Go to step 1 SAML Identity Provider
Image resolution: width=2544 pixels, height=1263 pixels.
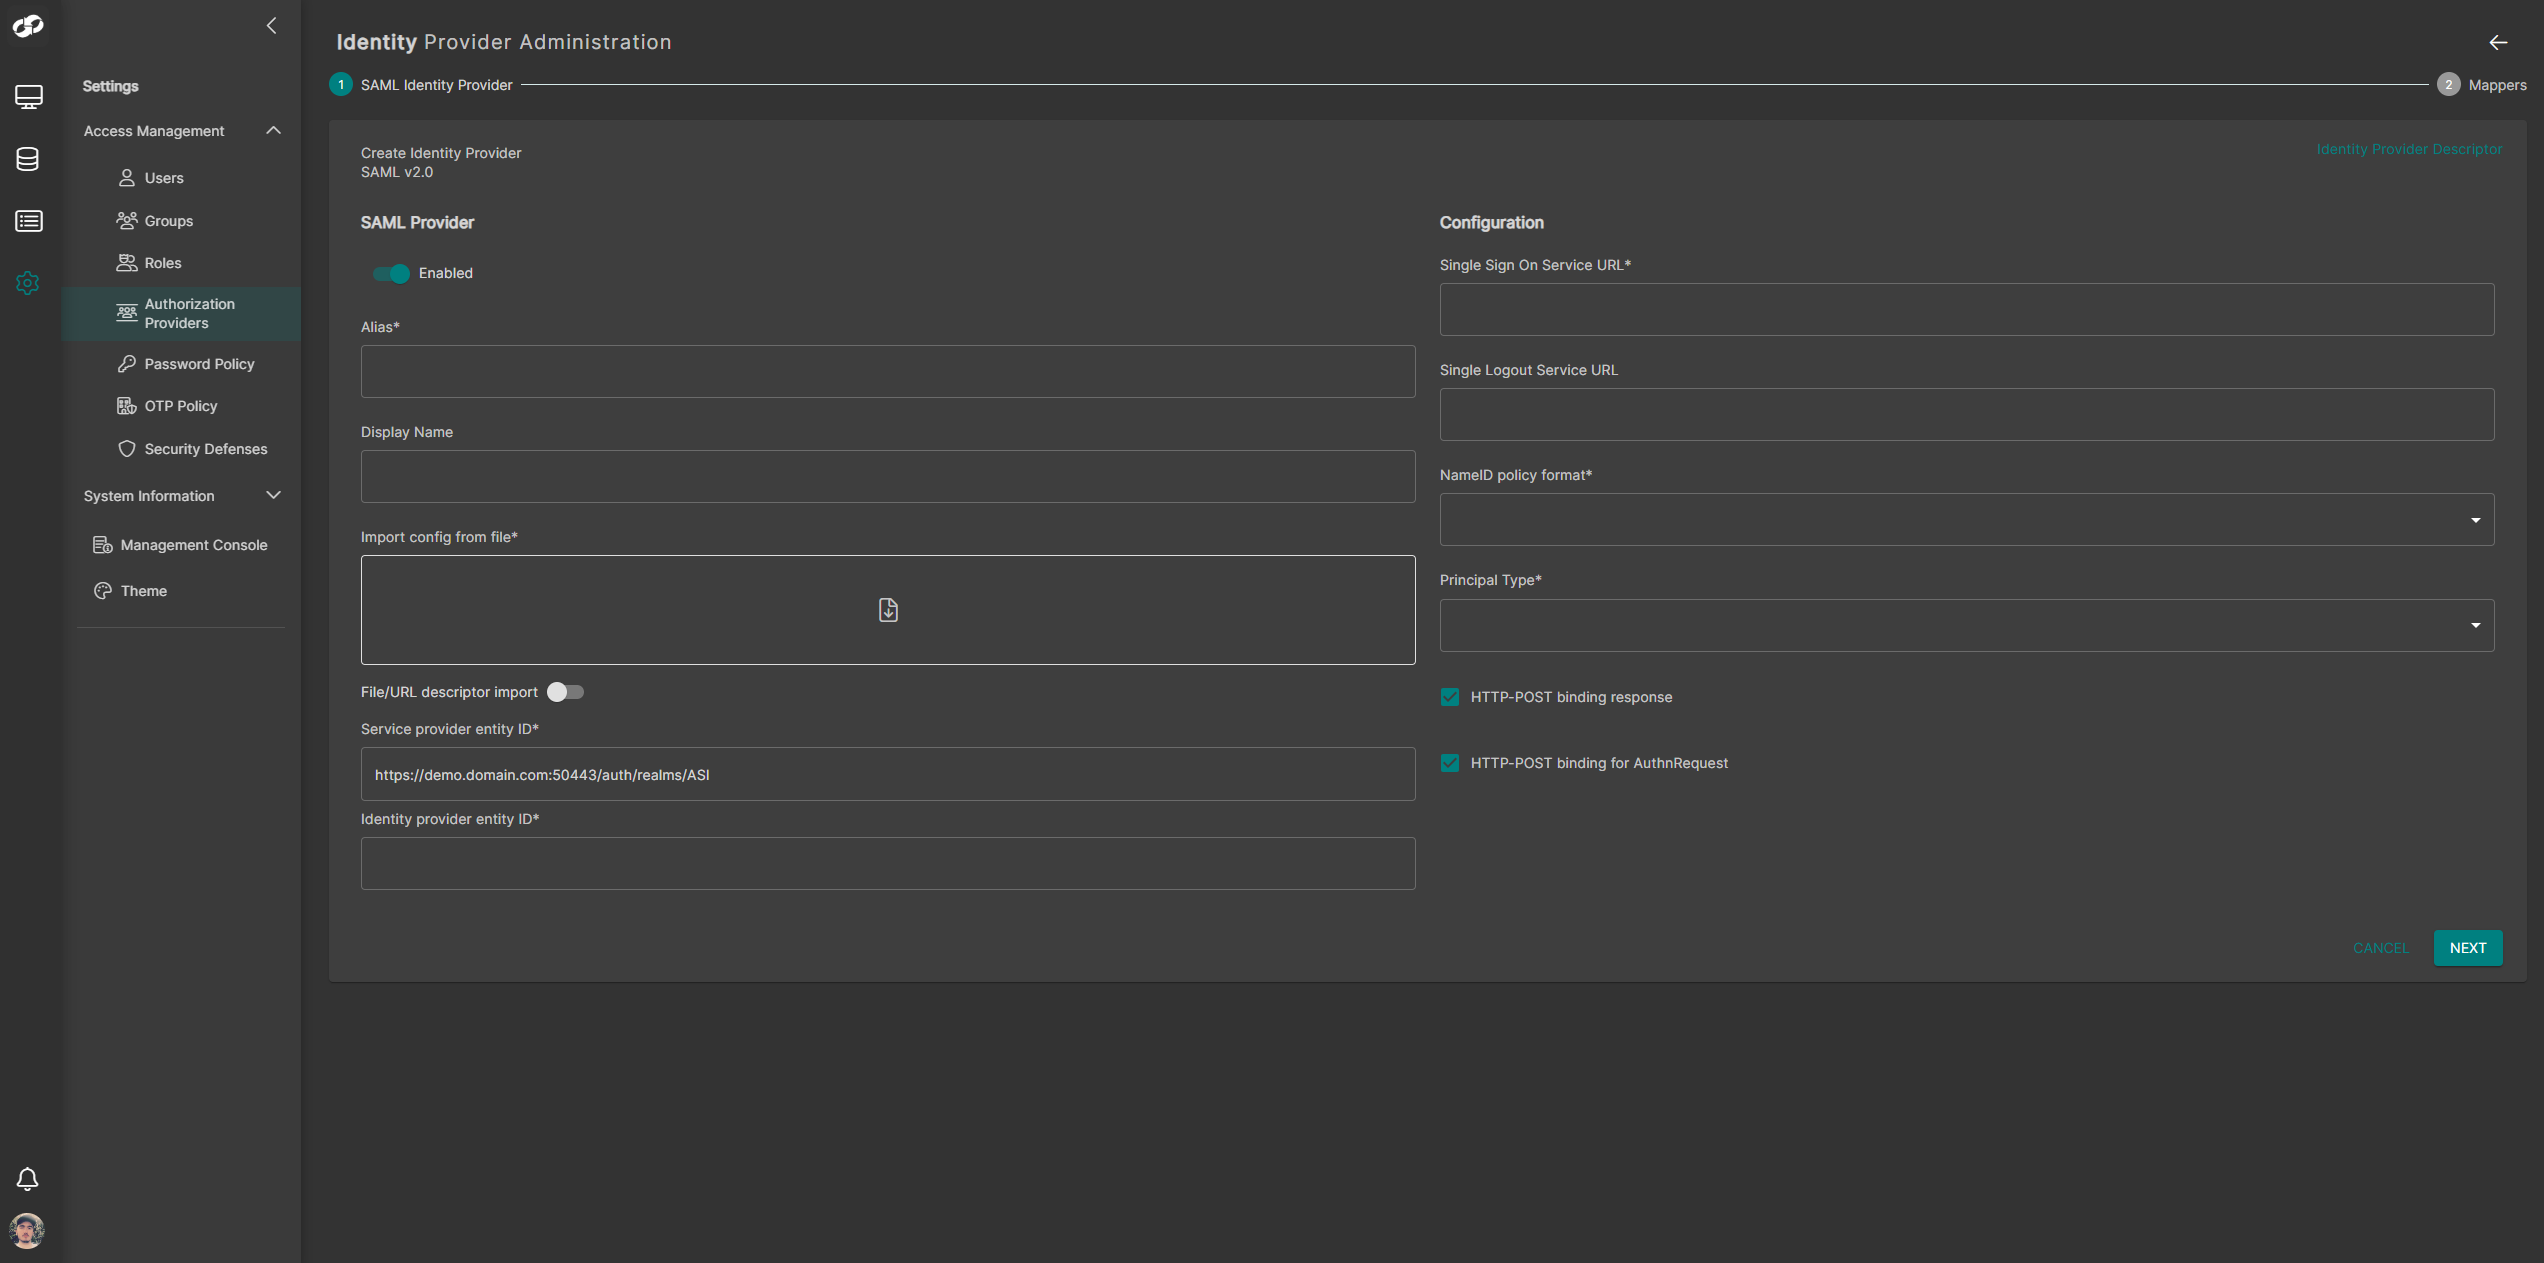(421, 85)
